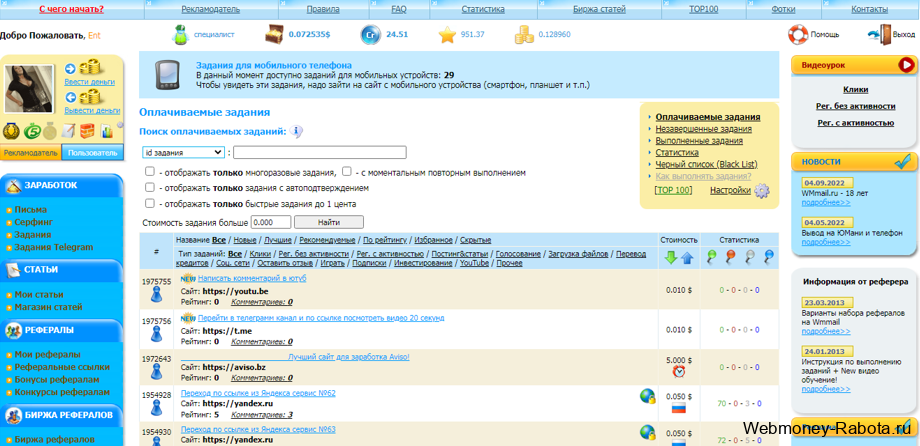Click the gray pin statistics icon

750,256
